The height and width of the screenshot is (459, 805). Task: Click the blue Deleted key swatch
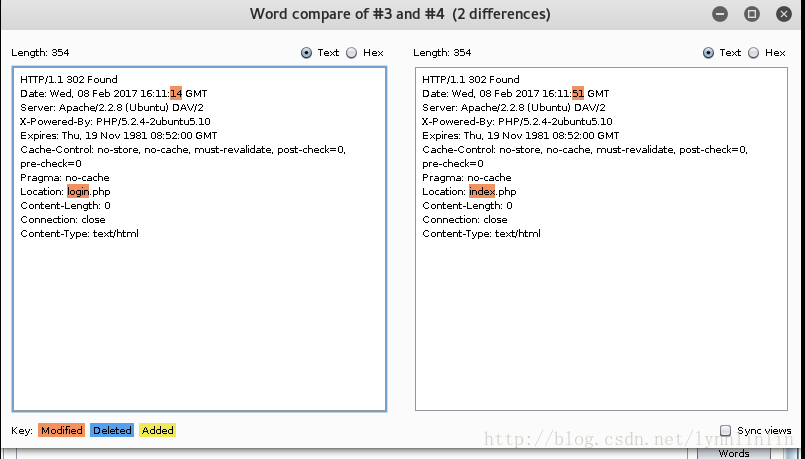pos(112,430)
